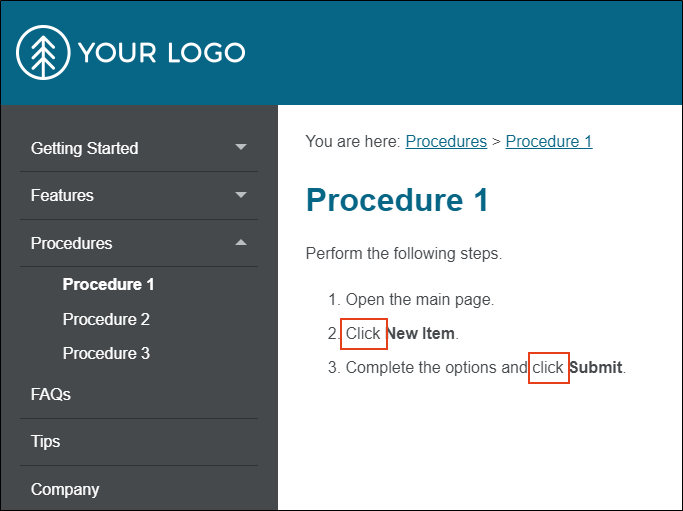Go to the FAQs menu item
This screenshot has width=683, height=511.
[x=51, y=395]
